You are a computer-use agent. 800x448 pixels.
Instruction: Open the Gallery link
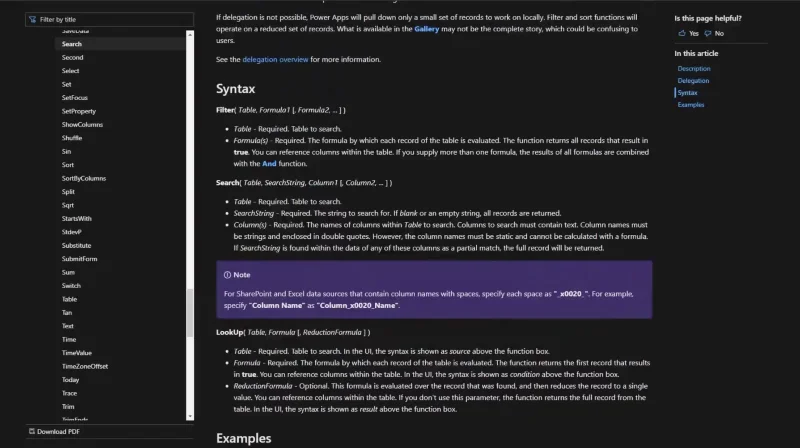427,29
